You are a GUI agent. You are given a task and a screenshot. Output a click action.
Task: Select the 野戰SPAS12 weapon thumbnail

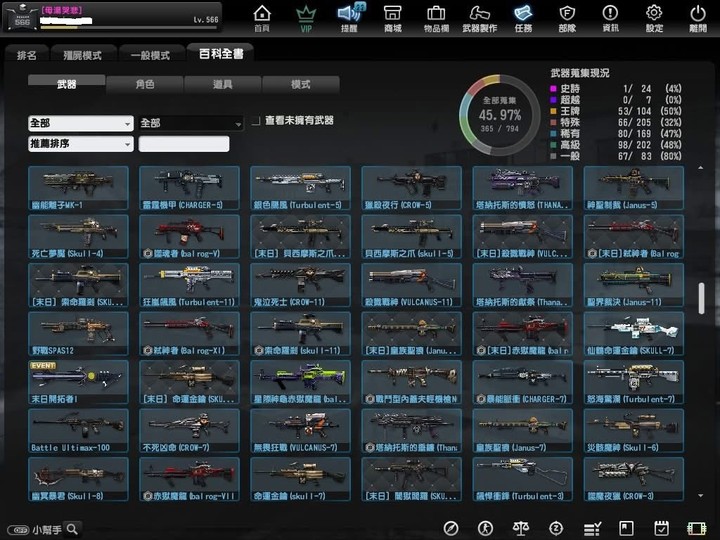pyautogui.click(x=78, y=333)
